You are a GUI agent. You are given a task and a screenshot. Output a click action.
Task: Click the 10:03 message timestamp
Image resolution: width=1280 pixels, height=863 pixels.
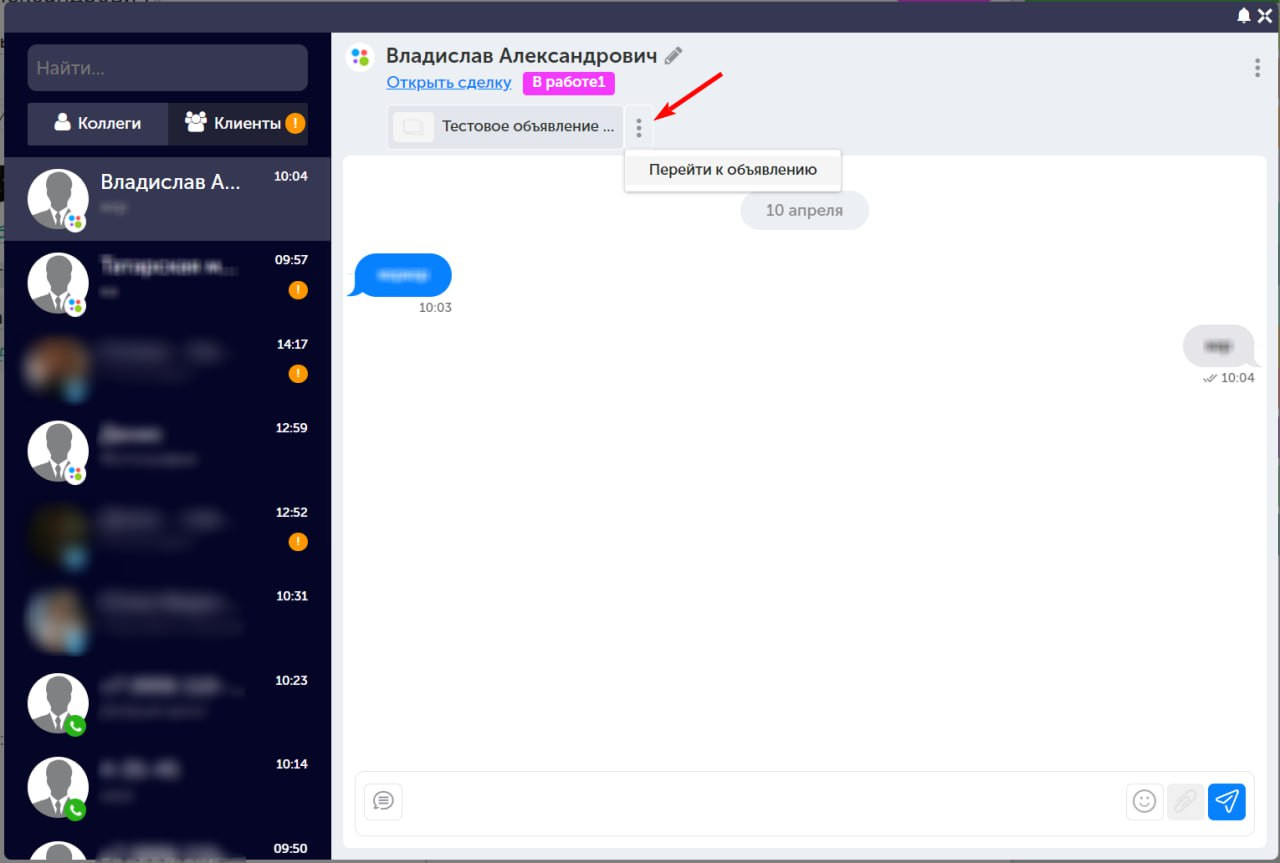[x=435, y=308]
